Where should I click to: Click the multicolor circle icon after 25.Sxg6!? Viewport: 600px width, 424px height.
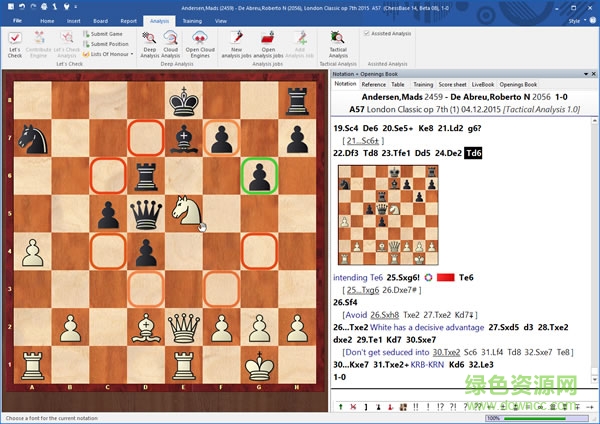(x=429, y=277)
